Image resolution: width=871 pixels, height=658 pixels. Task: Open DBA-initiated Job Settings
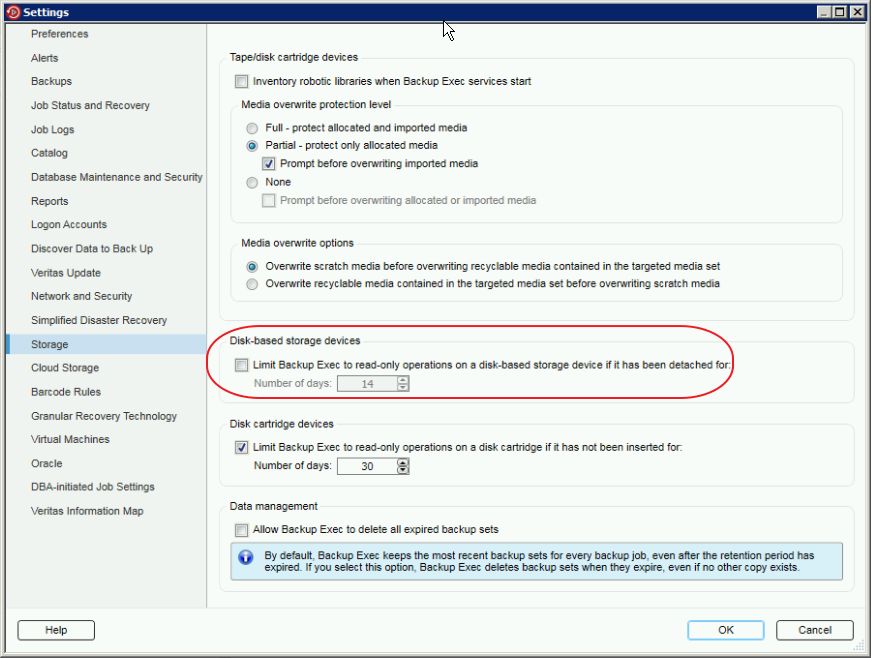pyautogui.click(x=93, y=486)
